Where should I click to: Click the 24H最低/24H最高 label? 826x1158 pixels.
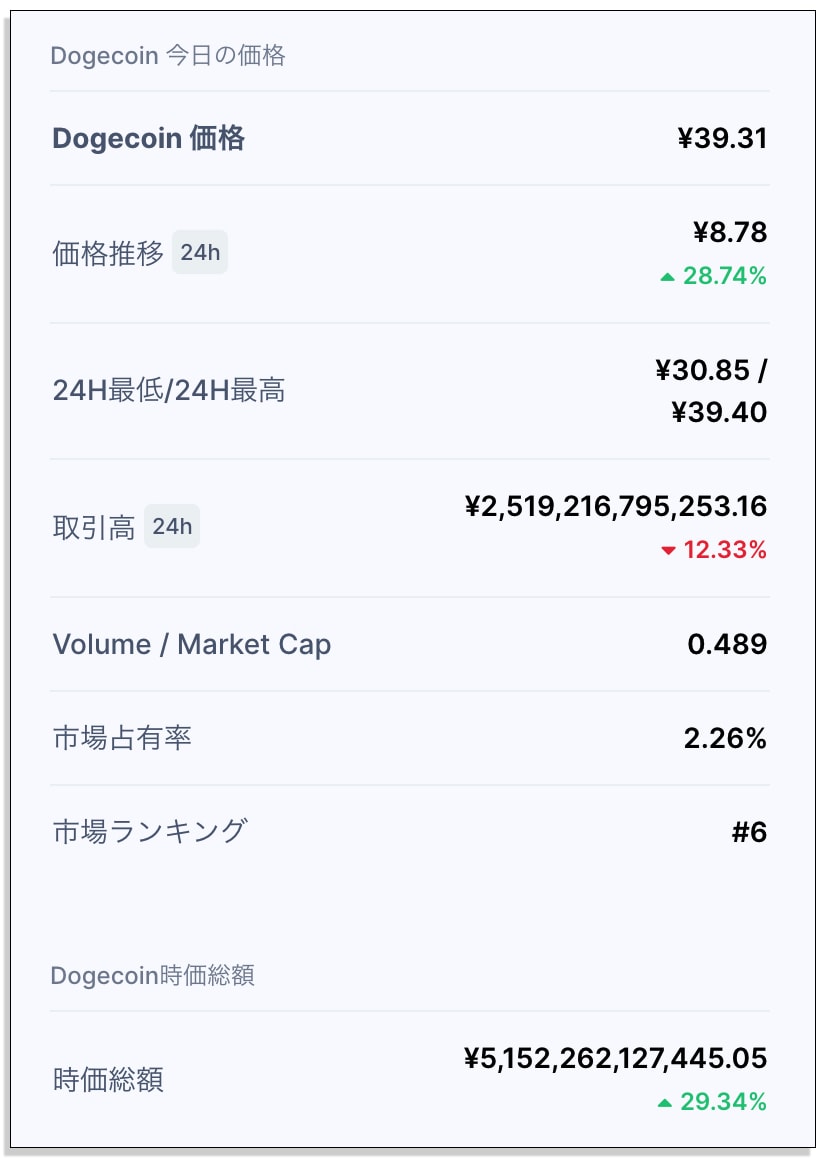(x=168, y=390)
